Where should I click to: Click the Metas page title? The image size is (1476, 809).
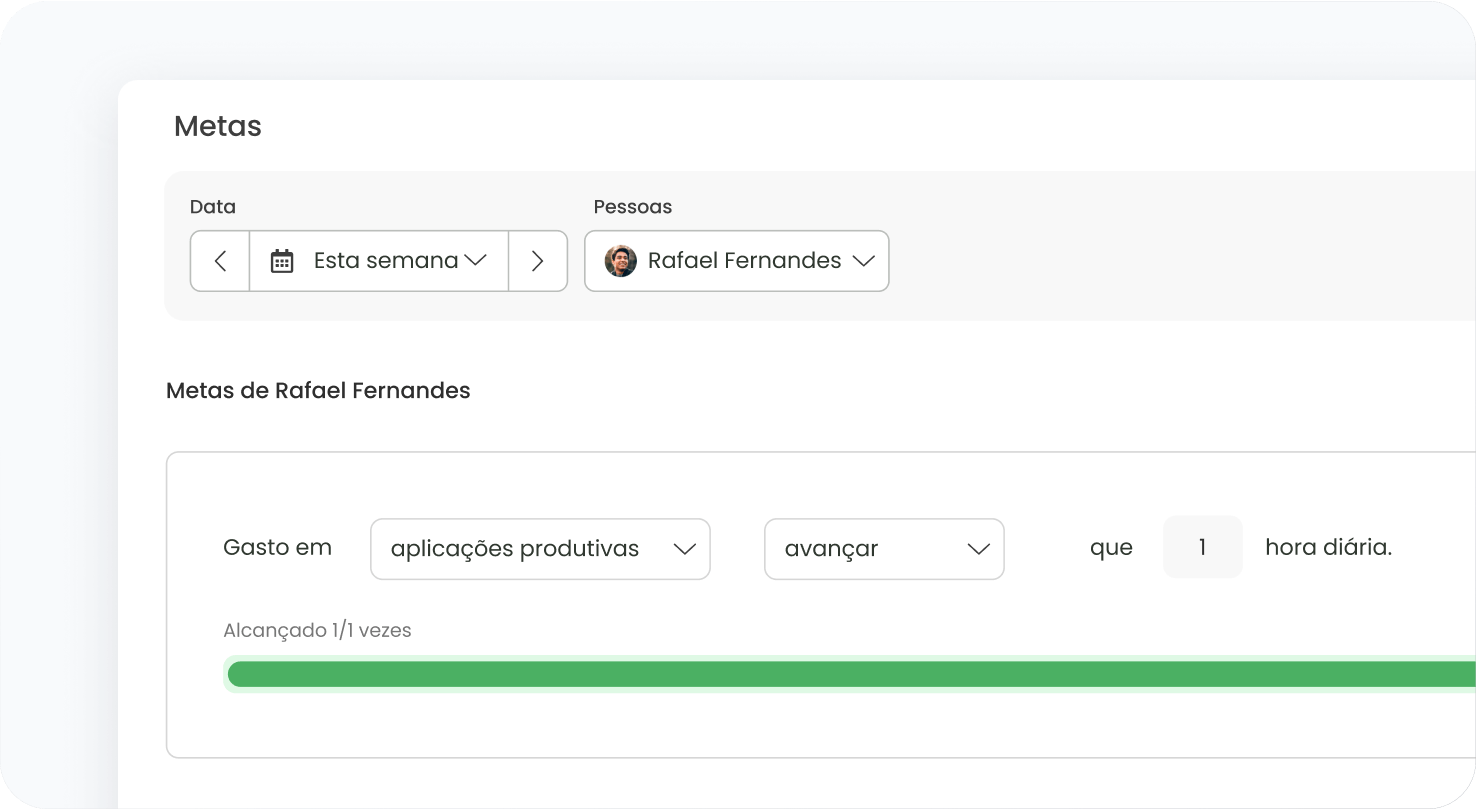coord(218,126)
